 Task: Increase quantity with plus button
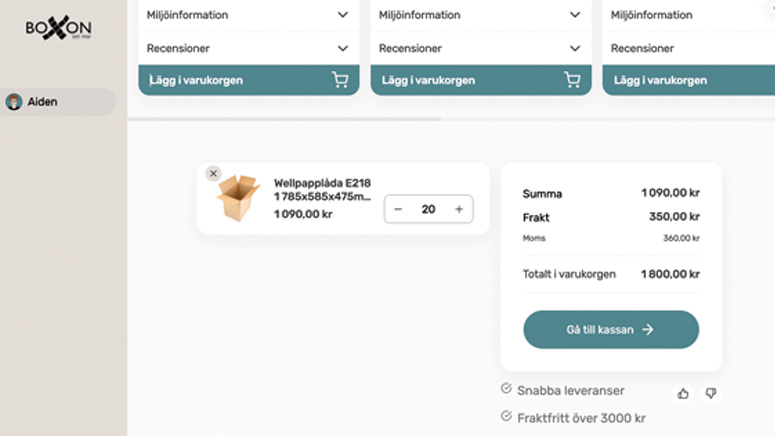(459, 209)
